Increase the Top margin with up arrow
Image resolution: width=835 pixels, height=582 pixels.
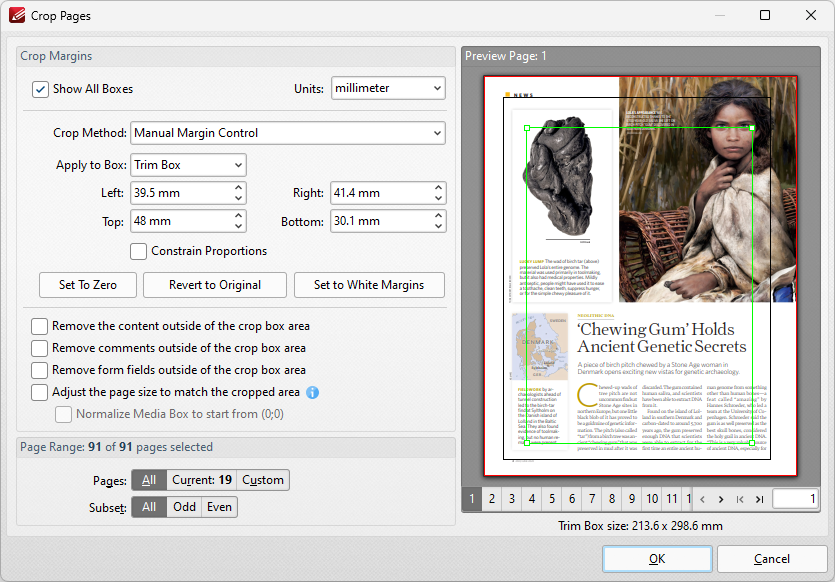tap(239, 216)
